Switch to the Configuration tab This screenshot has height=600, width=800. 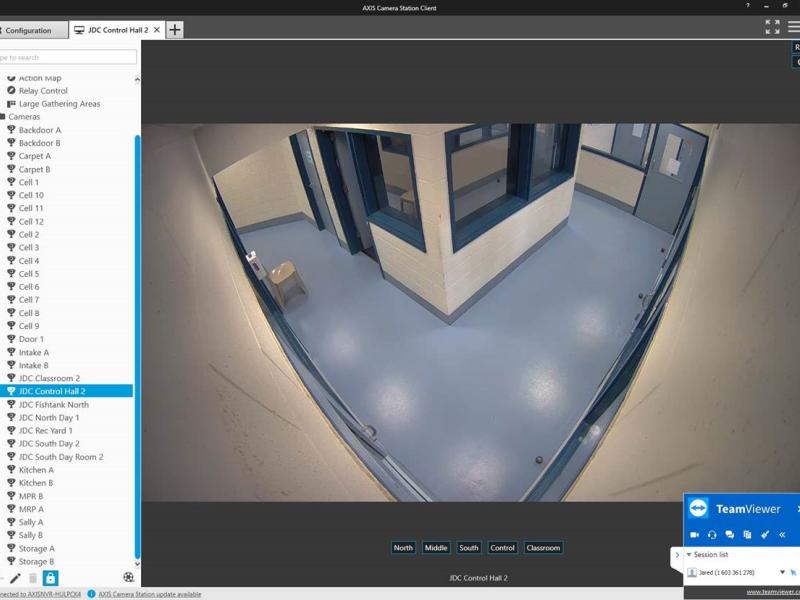pyautogui.click(x=30, y=30)
